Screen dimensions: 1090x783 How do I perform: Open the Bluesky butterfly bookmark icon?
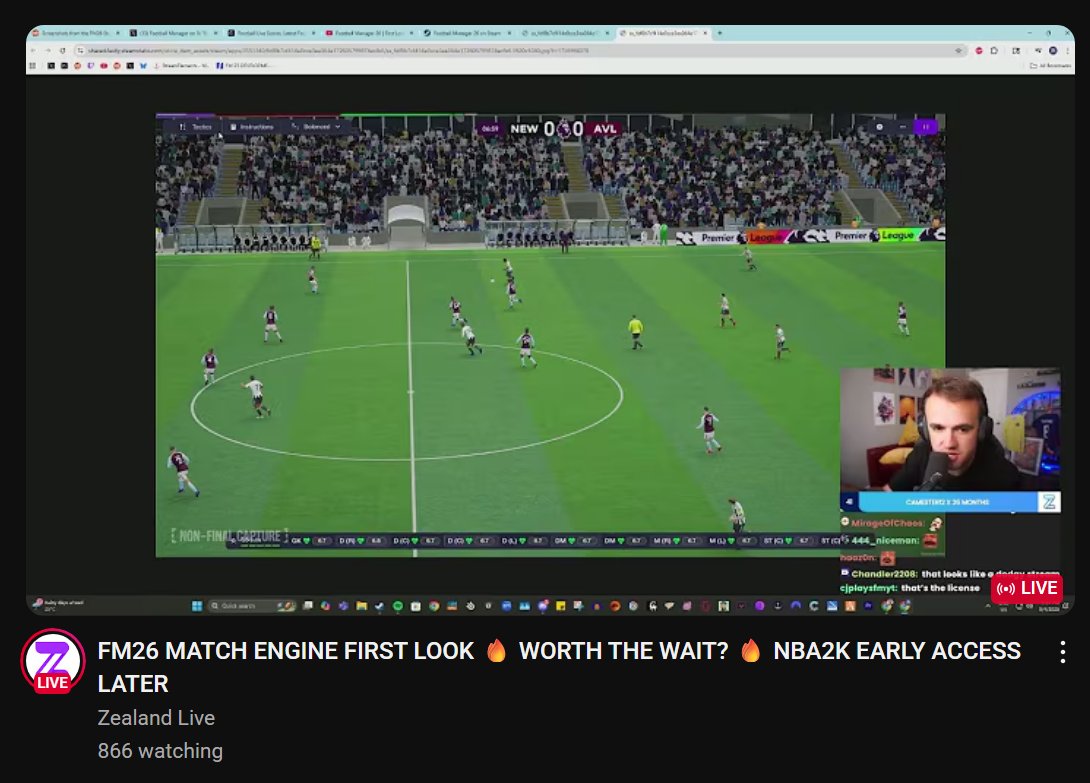[x=143, y=65]
